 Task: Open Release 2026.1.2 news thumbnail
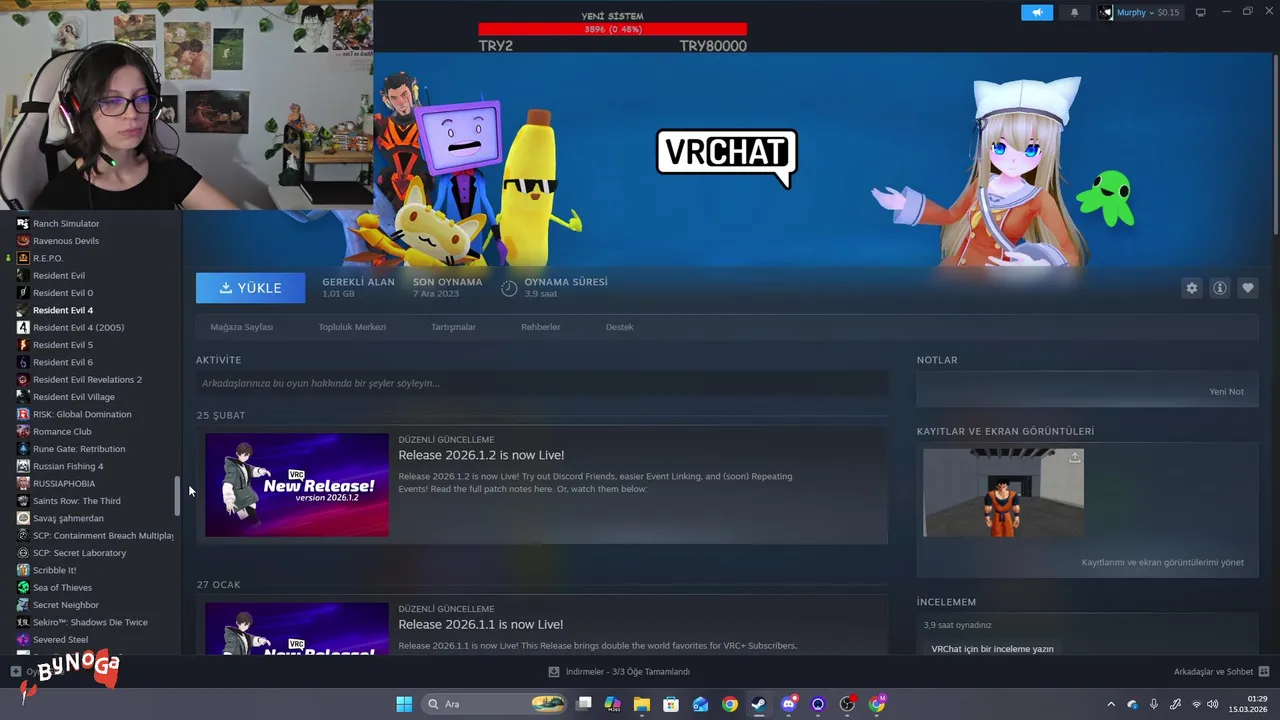pyautogui.click(x=297, y=485)
